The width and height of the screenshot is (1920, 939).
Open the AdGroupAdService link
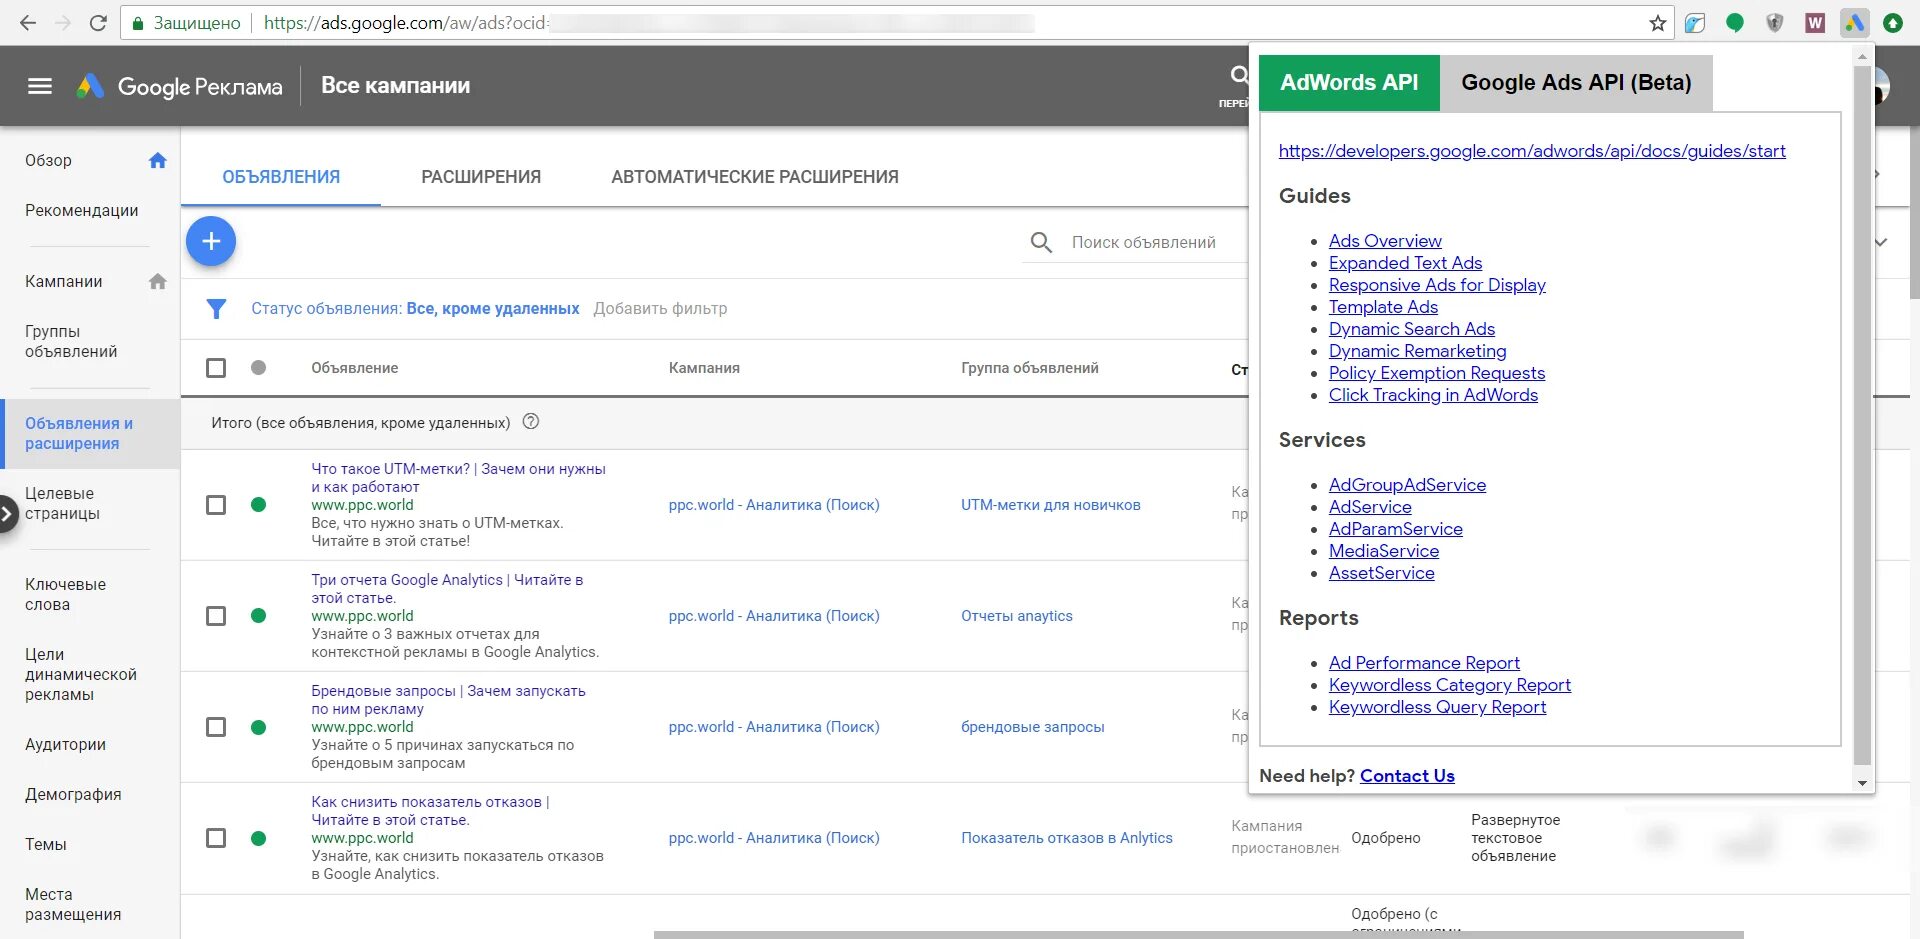click(1407, 485)
